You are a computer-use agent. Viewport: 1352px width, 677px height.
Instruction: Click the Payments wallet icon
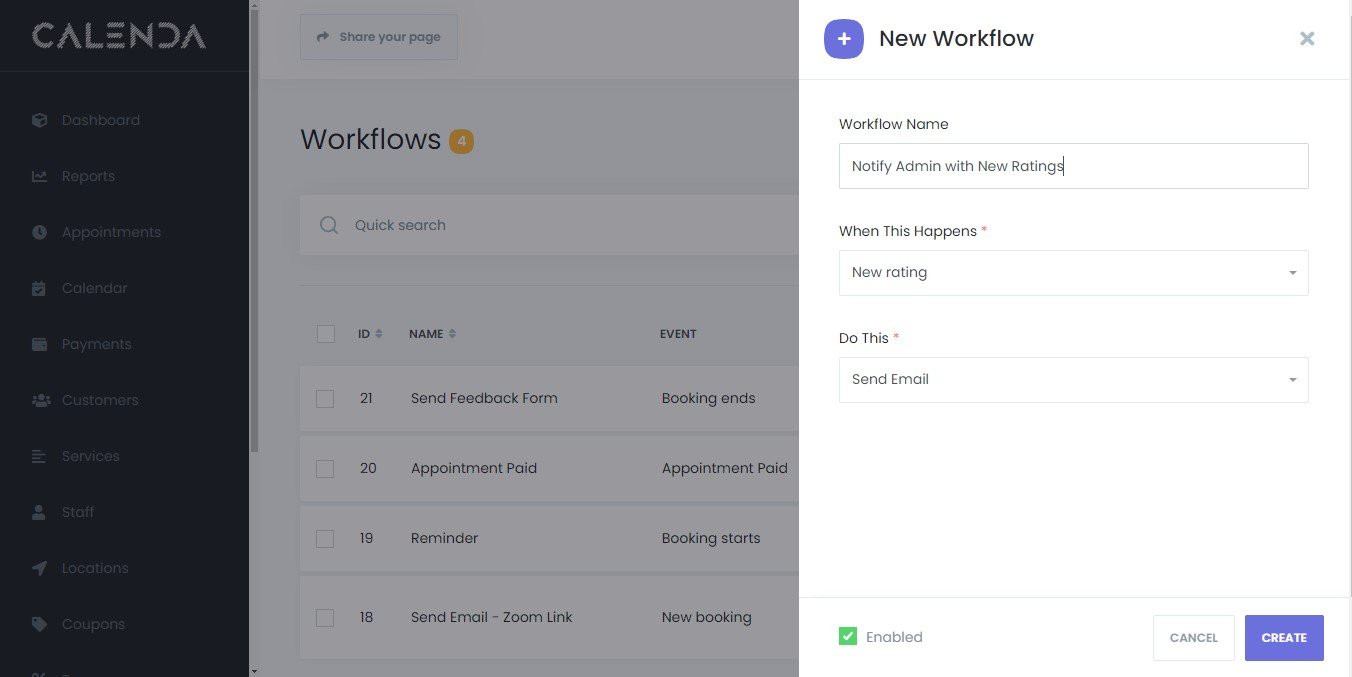[x=40, y=344]
